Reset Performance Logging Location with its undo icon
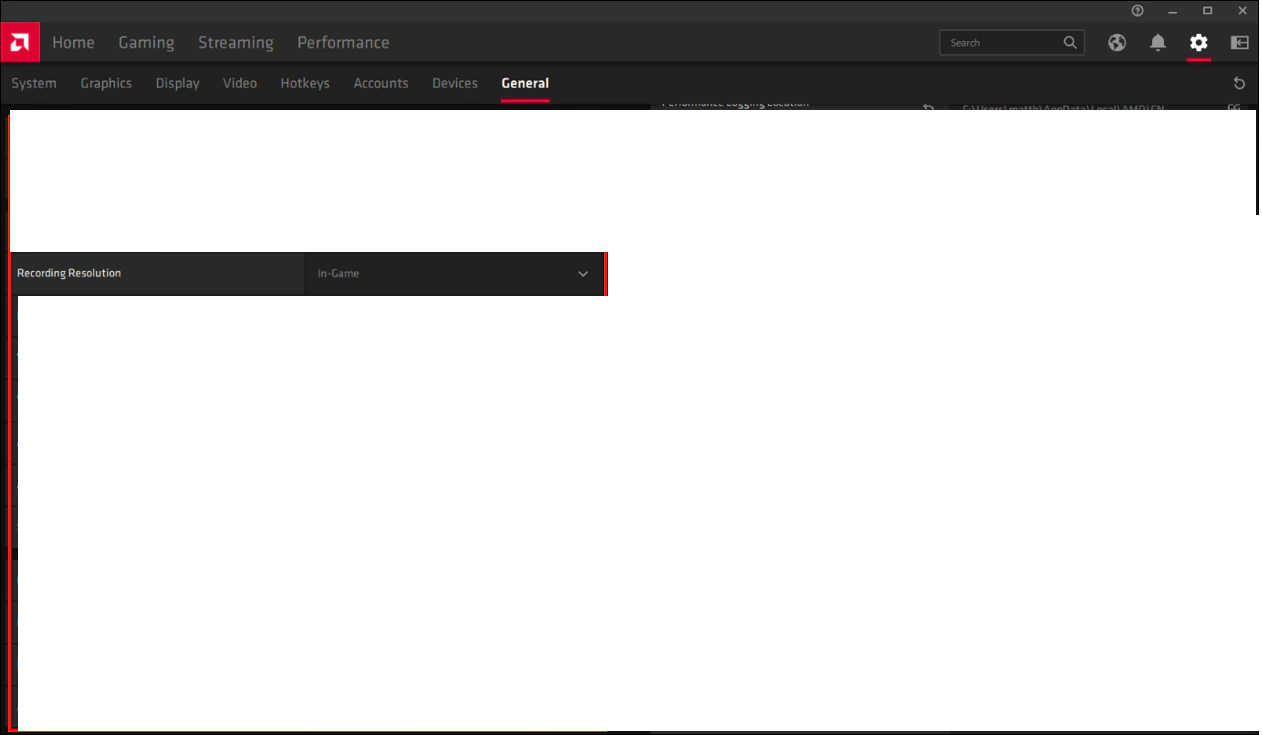Viewport: 1262px width, 735px height. pyautogui.click(x=927, y=105)
